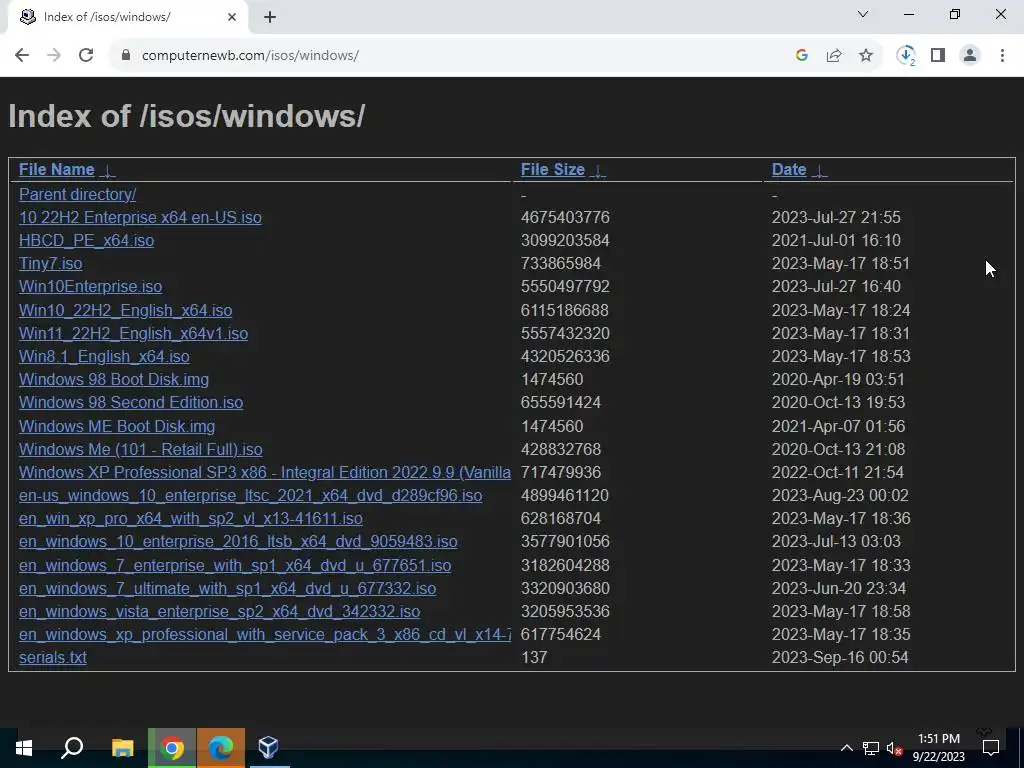View site info via padlock icon

[126, 56]
